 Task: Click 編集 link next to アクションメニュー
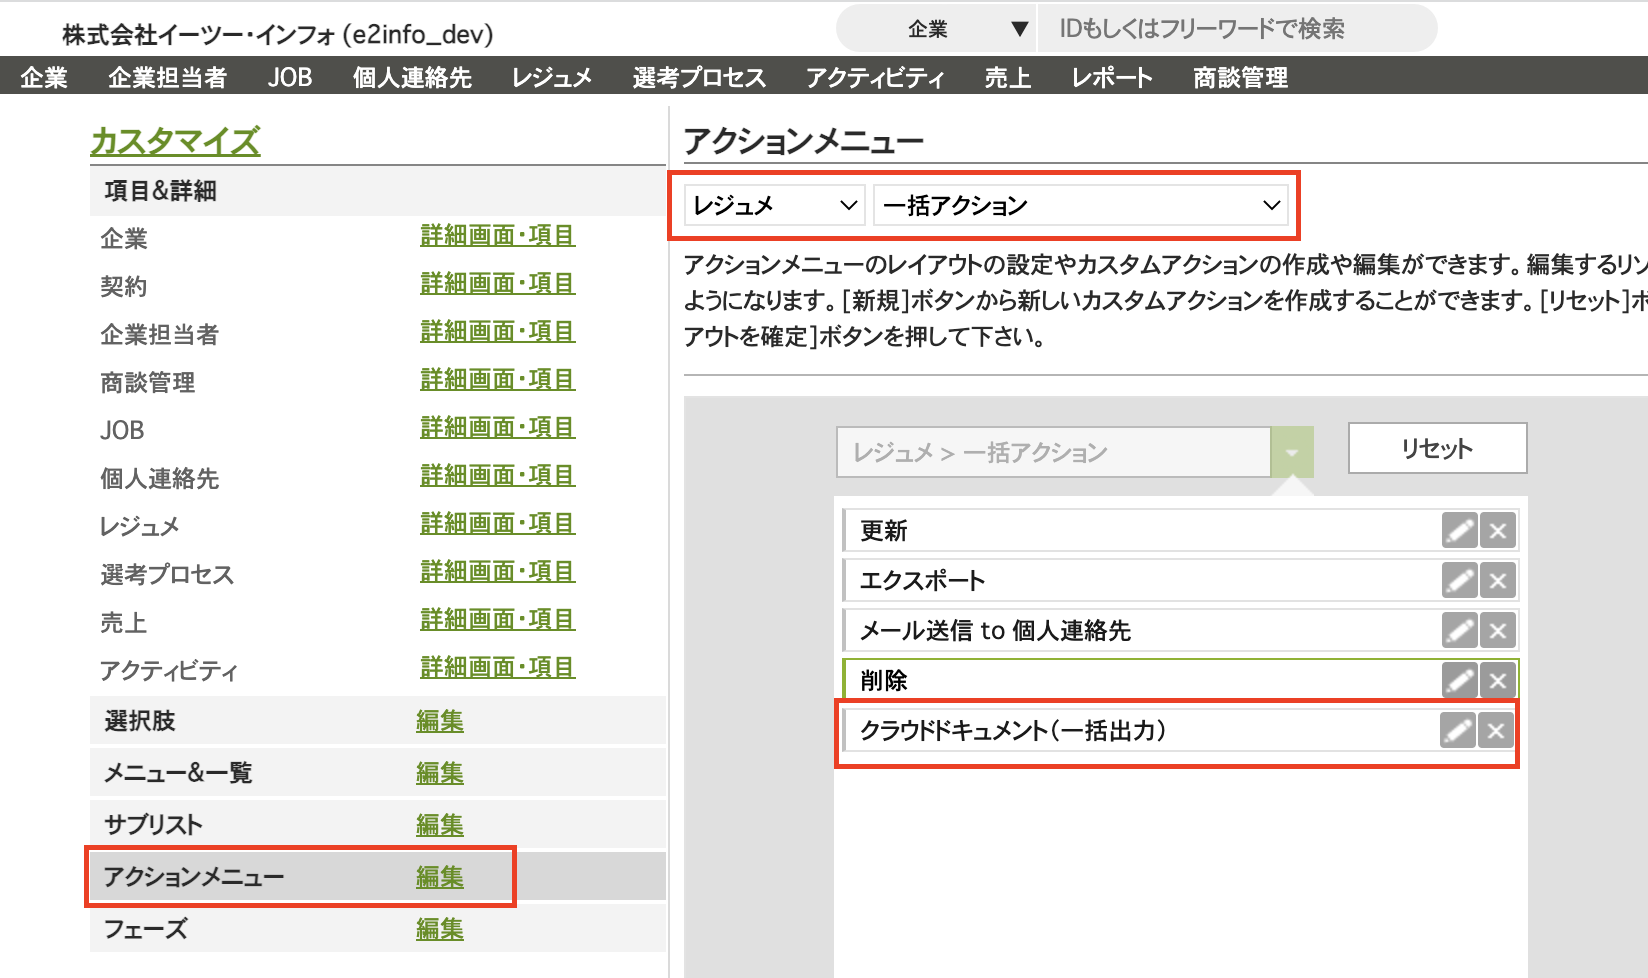point(440,877)
